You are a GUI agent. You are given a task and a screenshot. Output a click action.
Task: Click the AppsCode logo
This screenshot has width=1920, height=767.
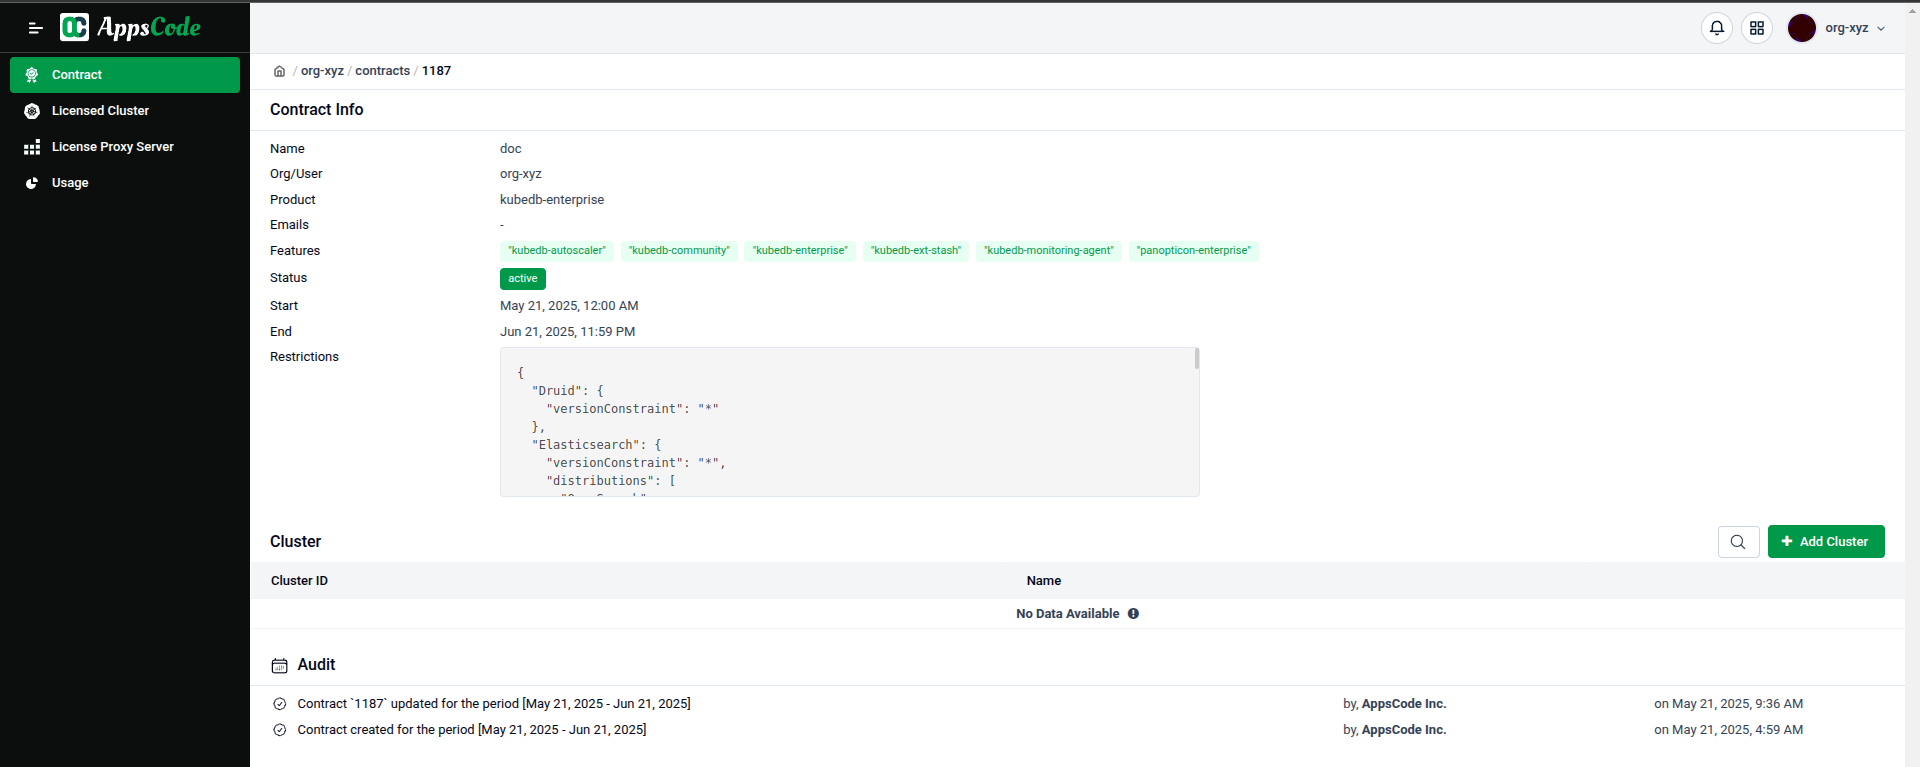coord(130,27)
